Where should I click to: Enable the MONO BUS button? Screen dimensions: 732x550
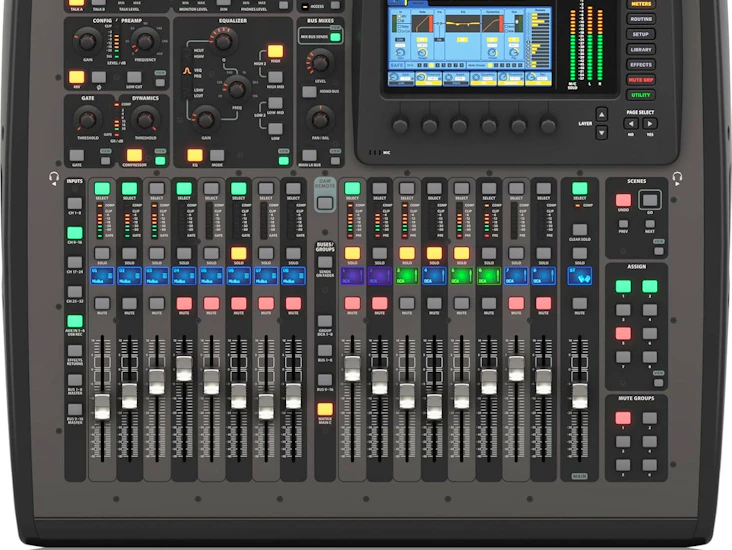(x=309, y=92)
